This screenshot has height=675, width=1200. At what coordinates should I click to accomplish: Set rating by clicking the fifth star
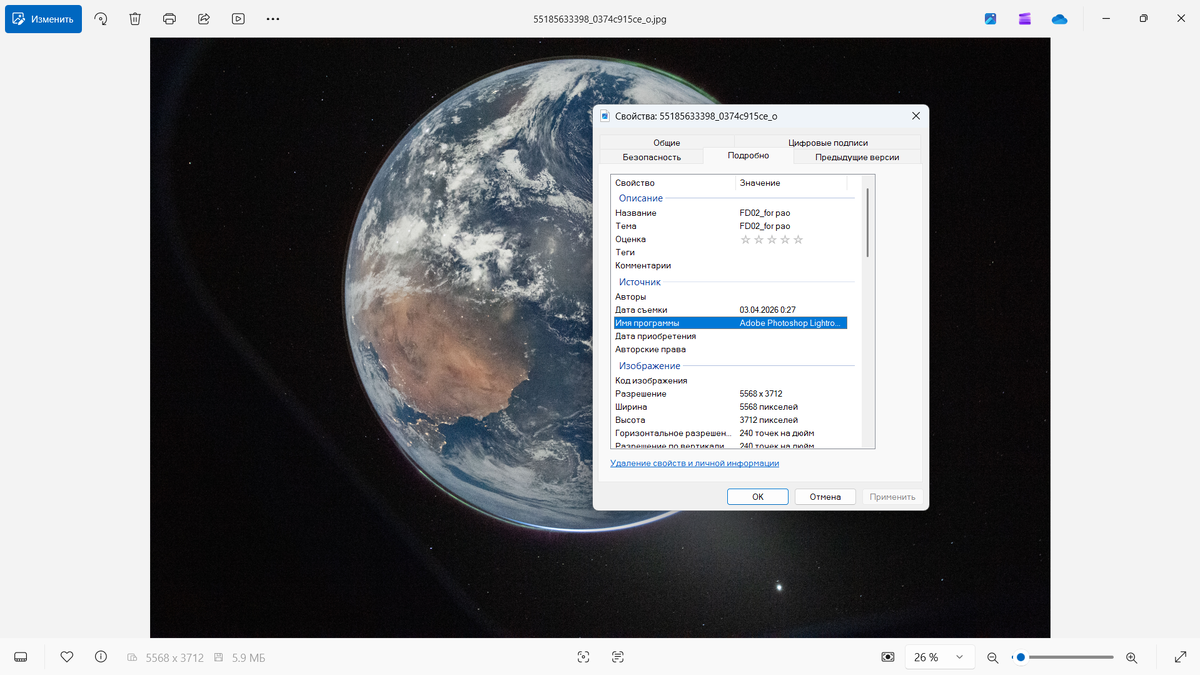point(798,239)
